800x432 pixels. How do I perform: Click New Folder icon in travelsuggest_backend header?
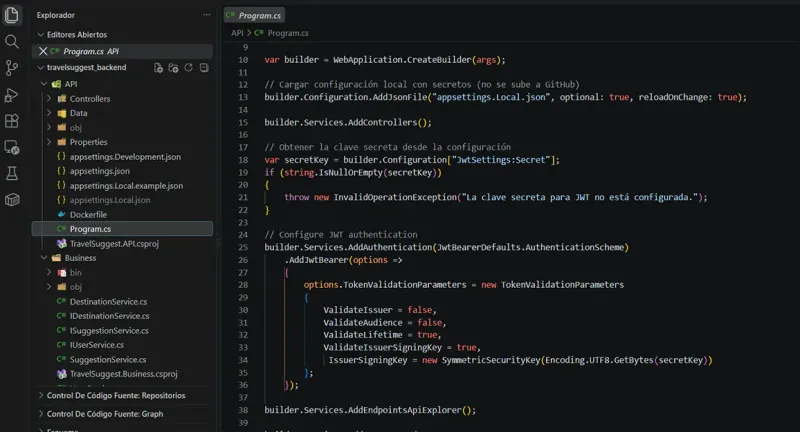(x=173, y=68)
